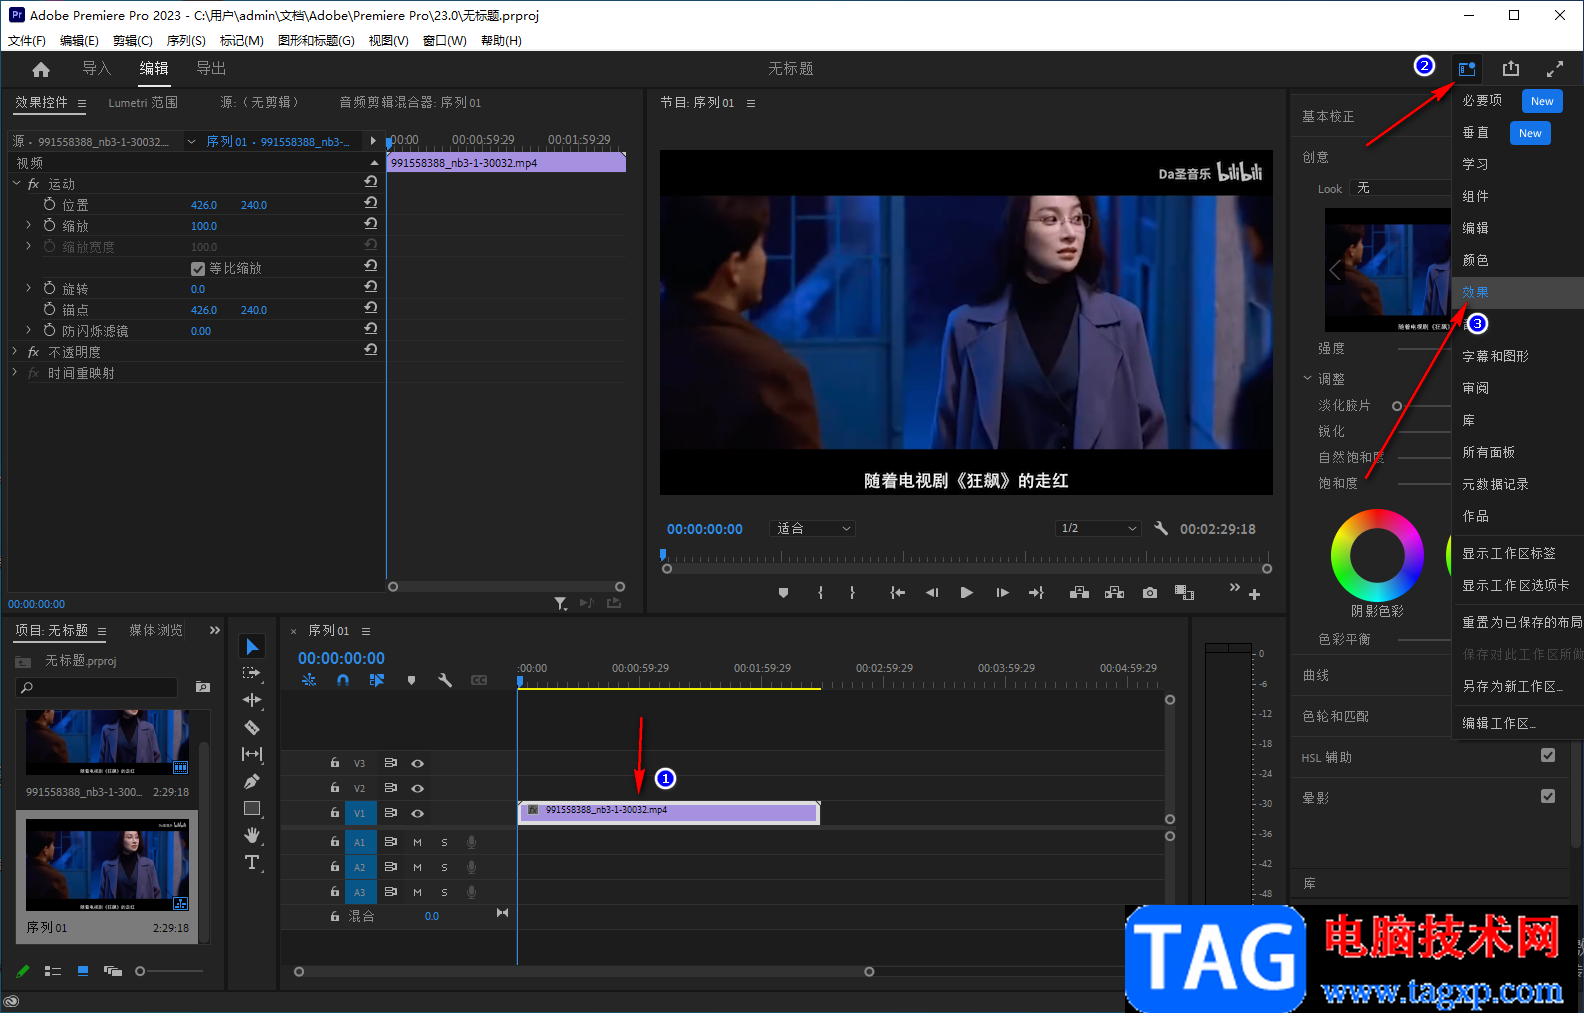Click the Export Frame camera icon
The image size is (1584, 1013).
pyautogui.click(x=1150, y=593)
